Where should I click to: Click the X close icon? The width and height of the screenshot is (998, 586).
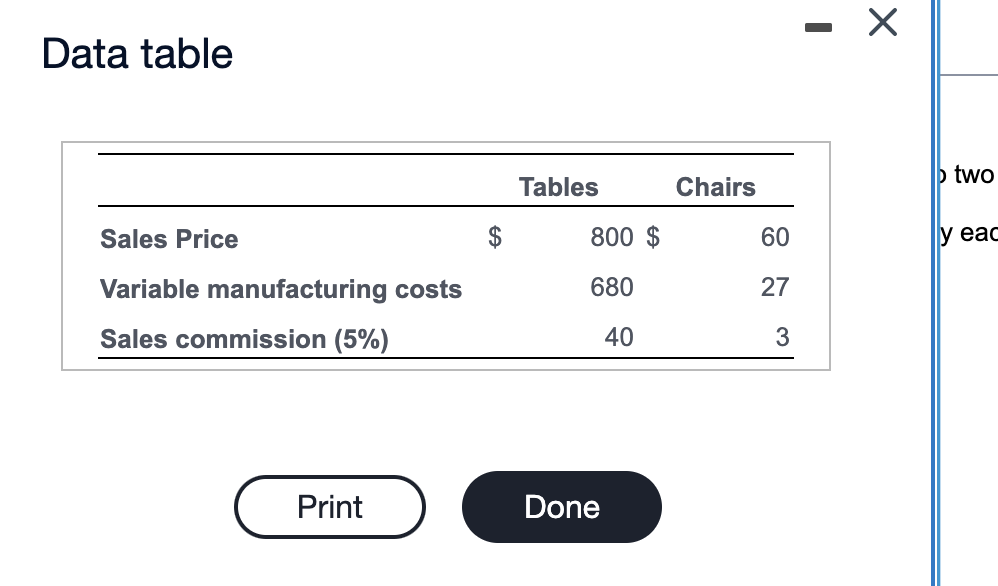(x=881, y=23)
